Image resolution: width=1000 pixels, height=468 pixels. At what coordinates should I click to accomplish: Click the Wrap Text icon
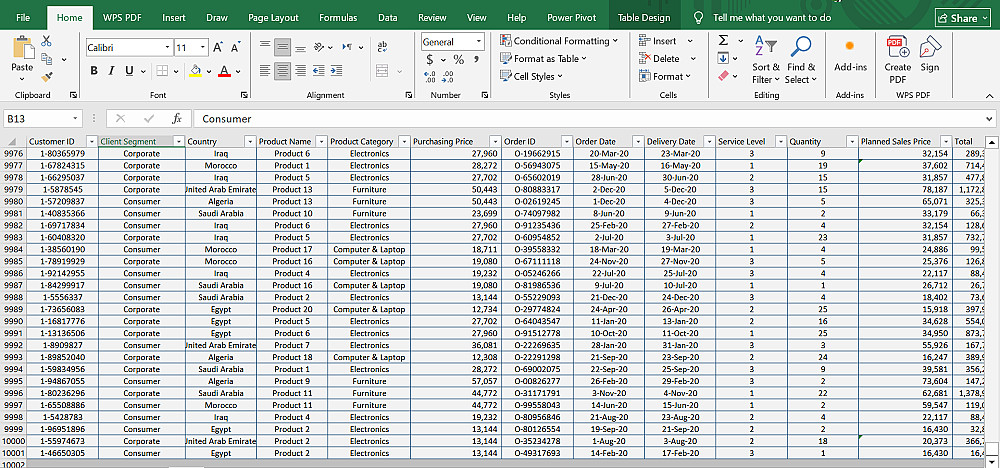click(383, 47)
